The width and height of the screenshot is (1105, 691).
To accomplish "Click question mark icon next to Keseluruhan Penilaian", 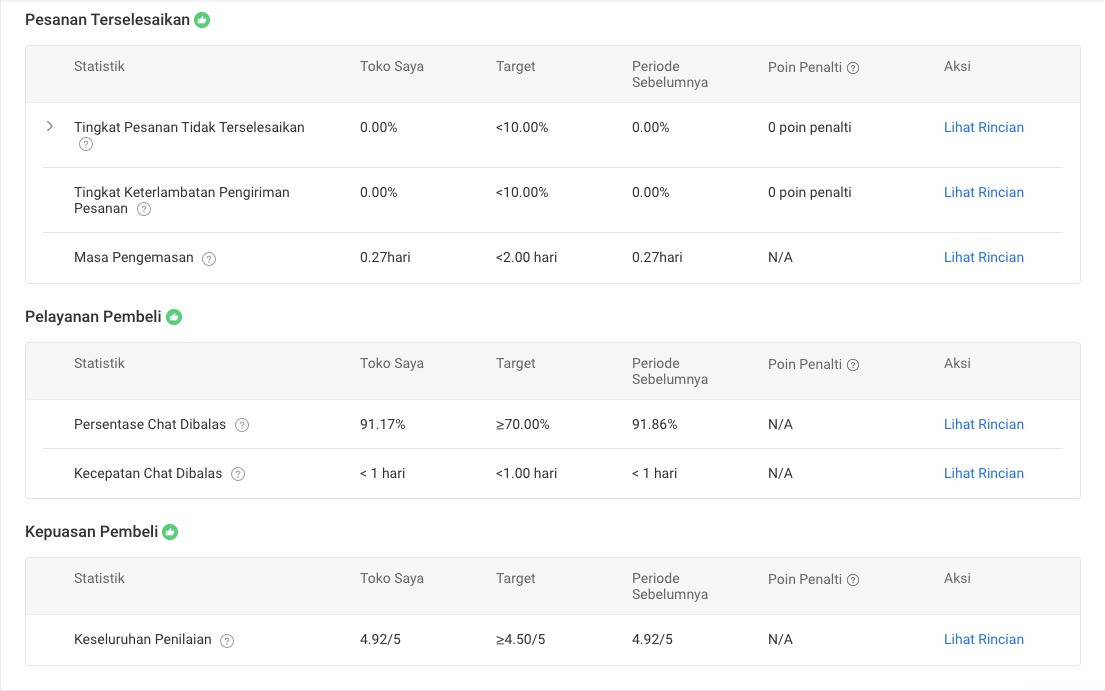I will [x=227, y=641].
